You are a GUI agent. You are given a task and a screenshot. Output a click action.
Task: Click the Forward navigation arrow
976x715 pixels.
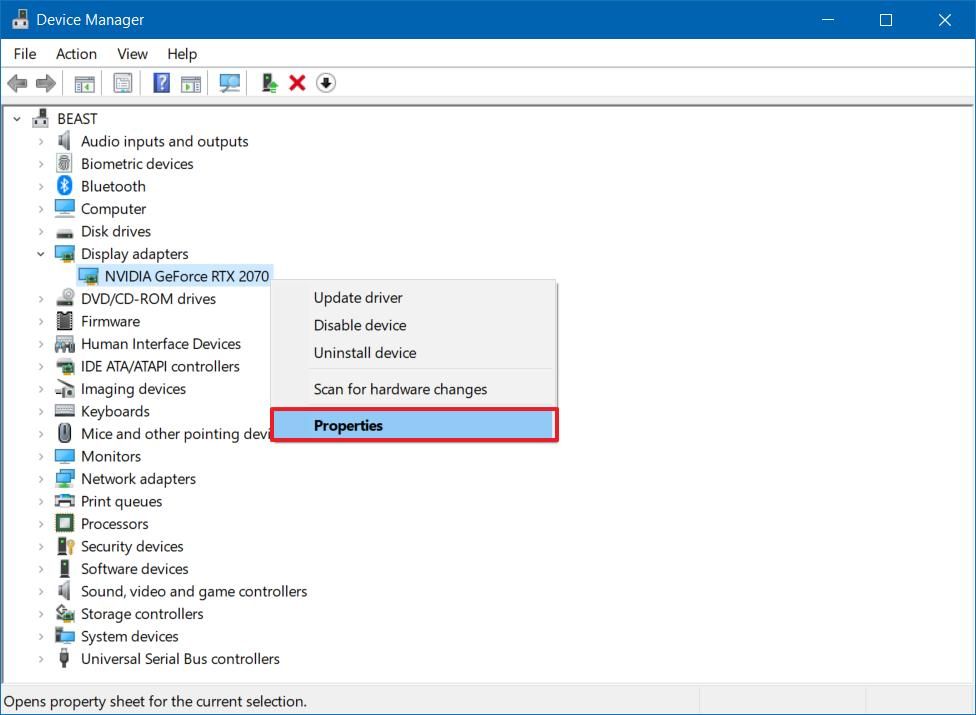tap(46, 83)
